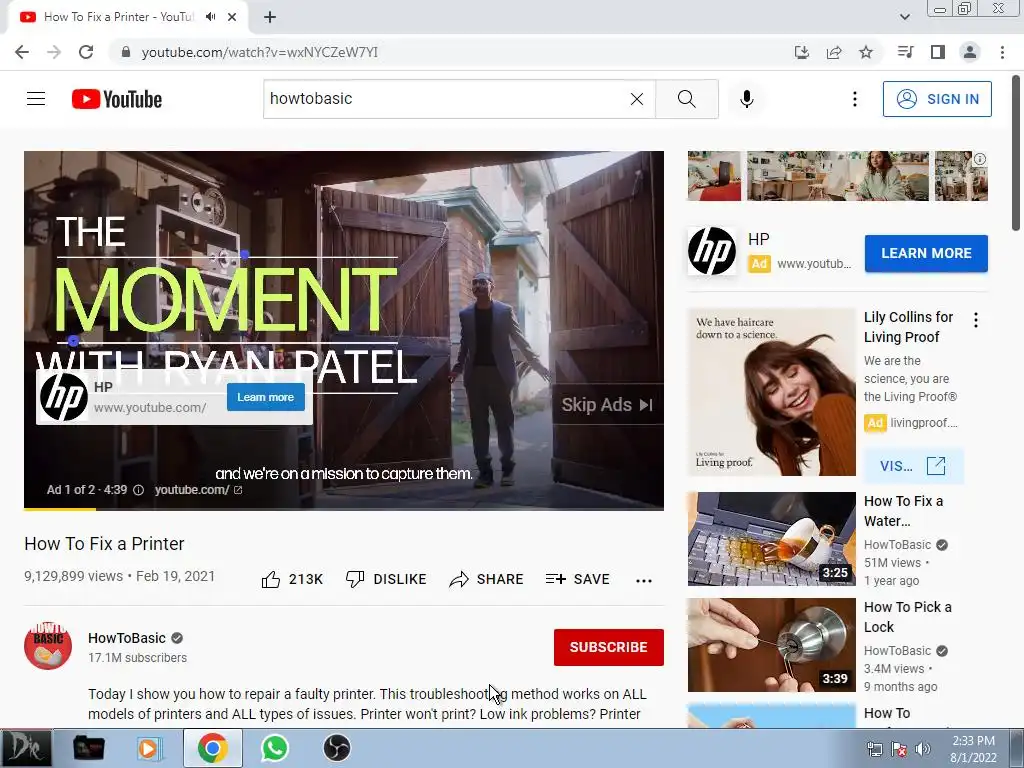Viewport: 1024px width, 768px height.
Task: Like the video with thumbs up
Action: point(292,579)
